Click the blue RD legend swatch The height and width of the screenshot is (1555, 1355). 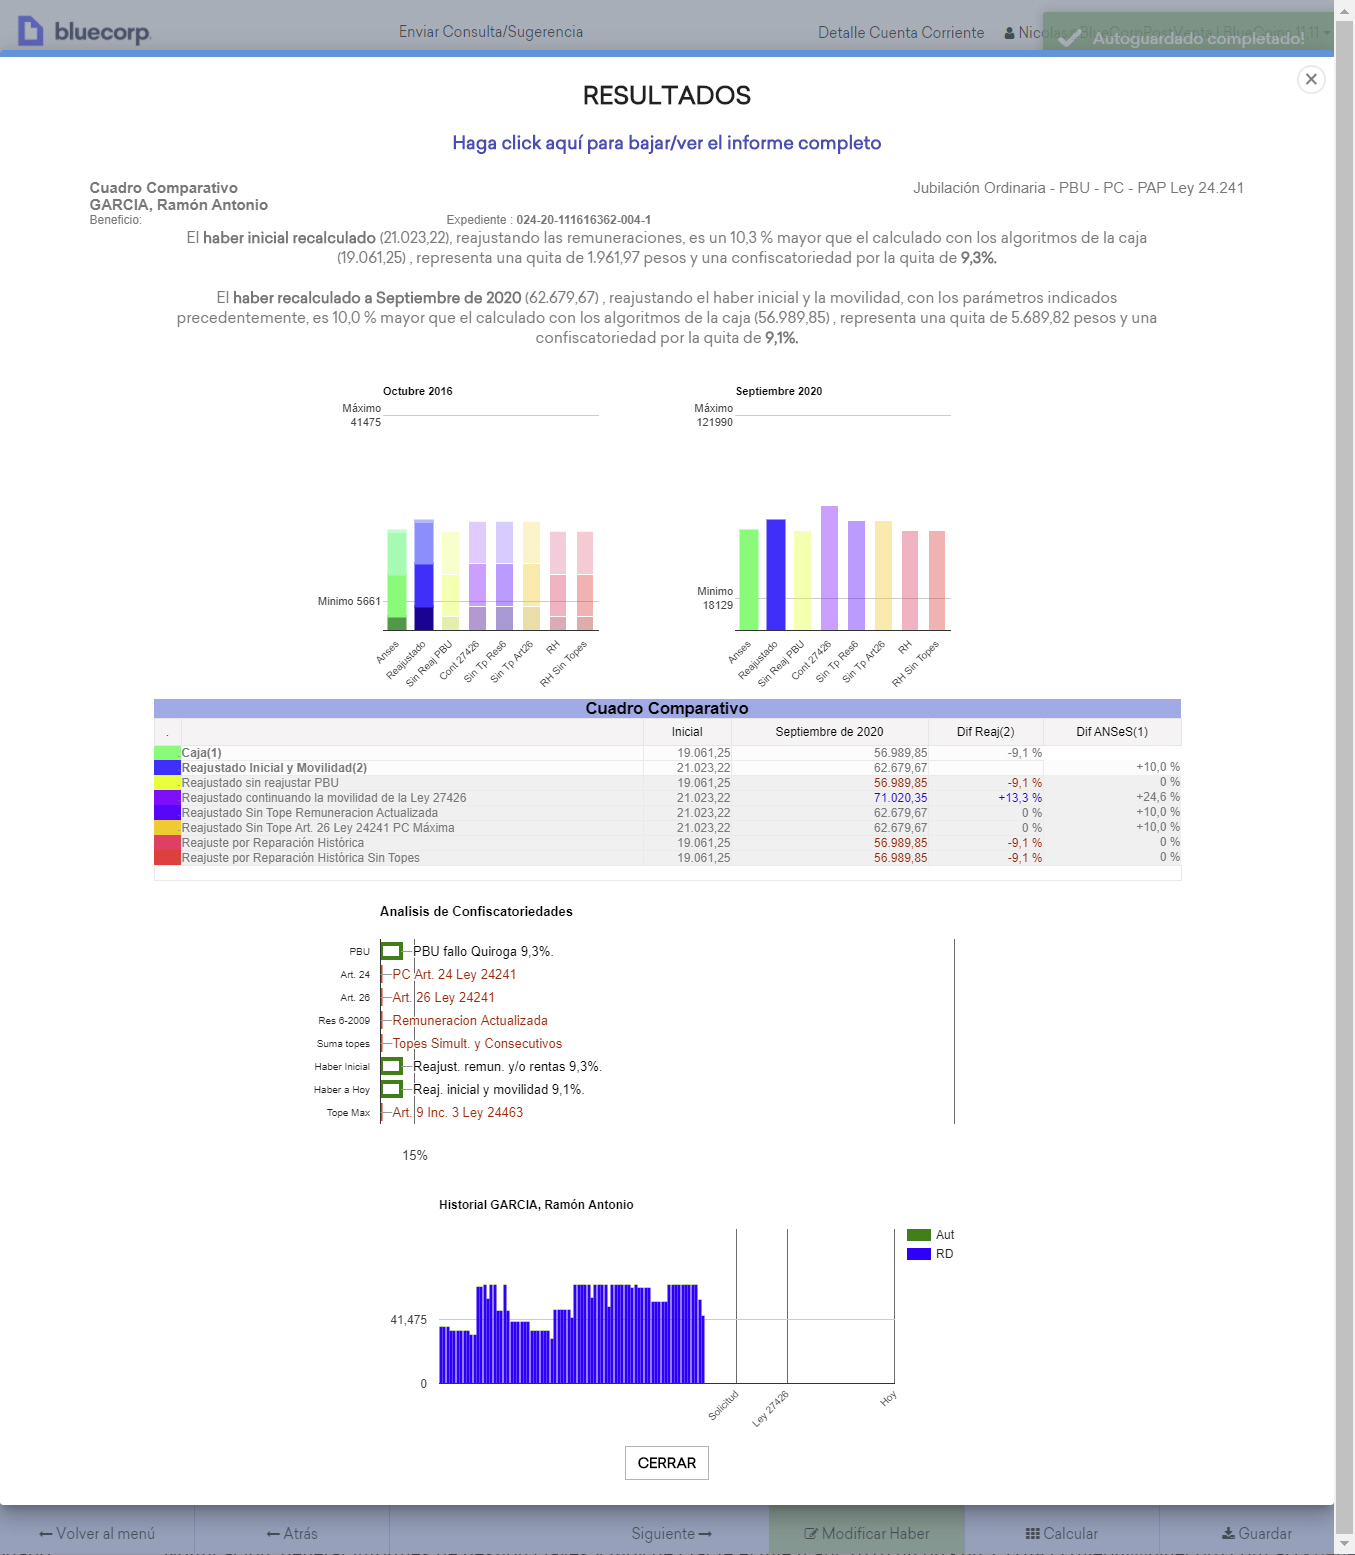tap(919, 1254)
